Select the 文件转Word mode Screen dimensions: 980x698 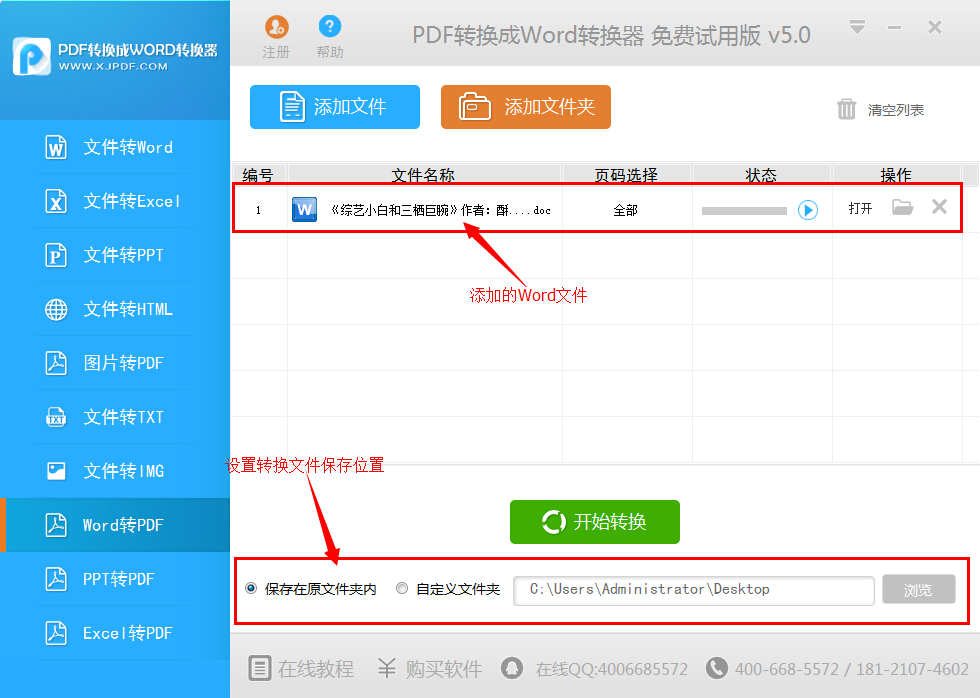(115, 147)
